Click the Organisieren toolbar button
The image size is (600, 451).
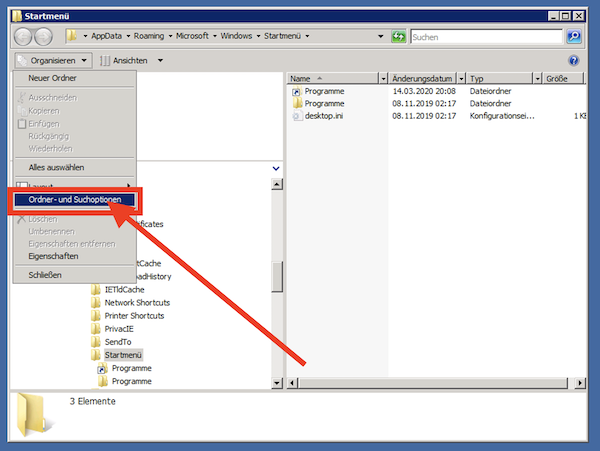tap(53, 60)
